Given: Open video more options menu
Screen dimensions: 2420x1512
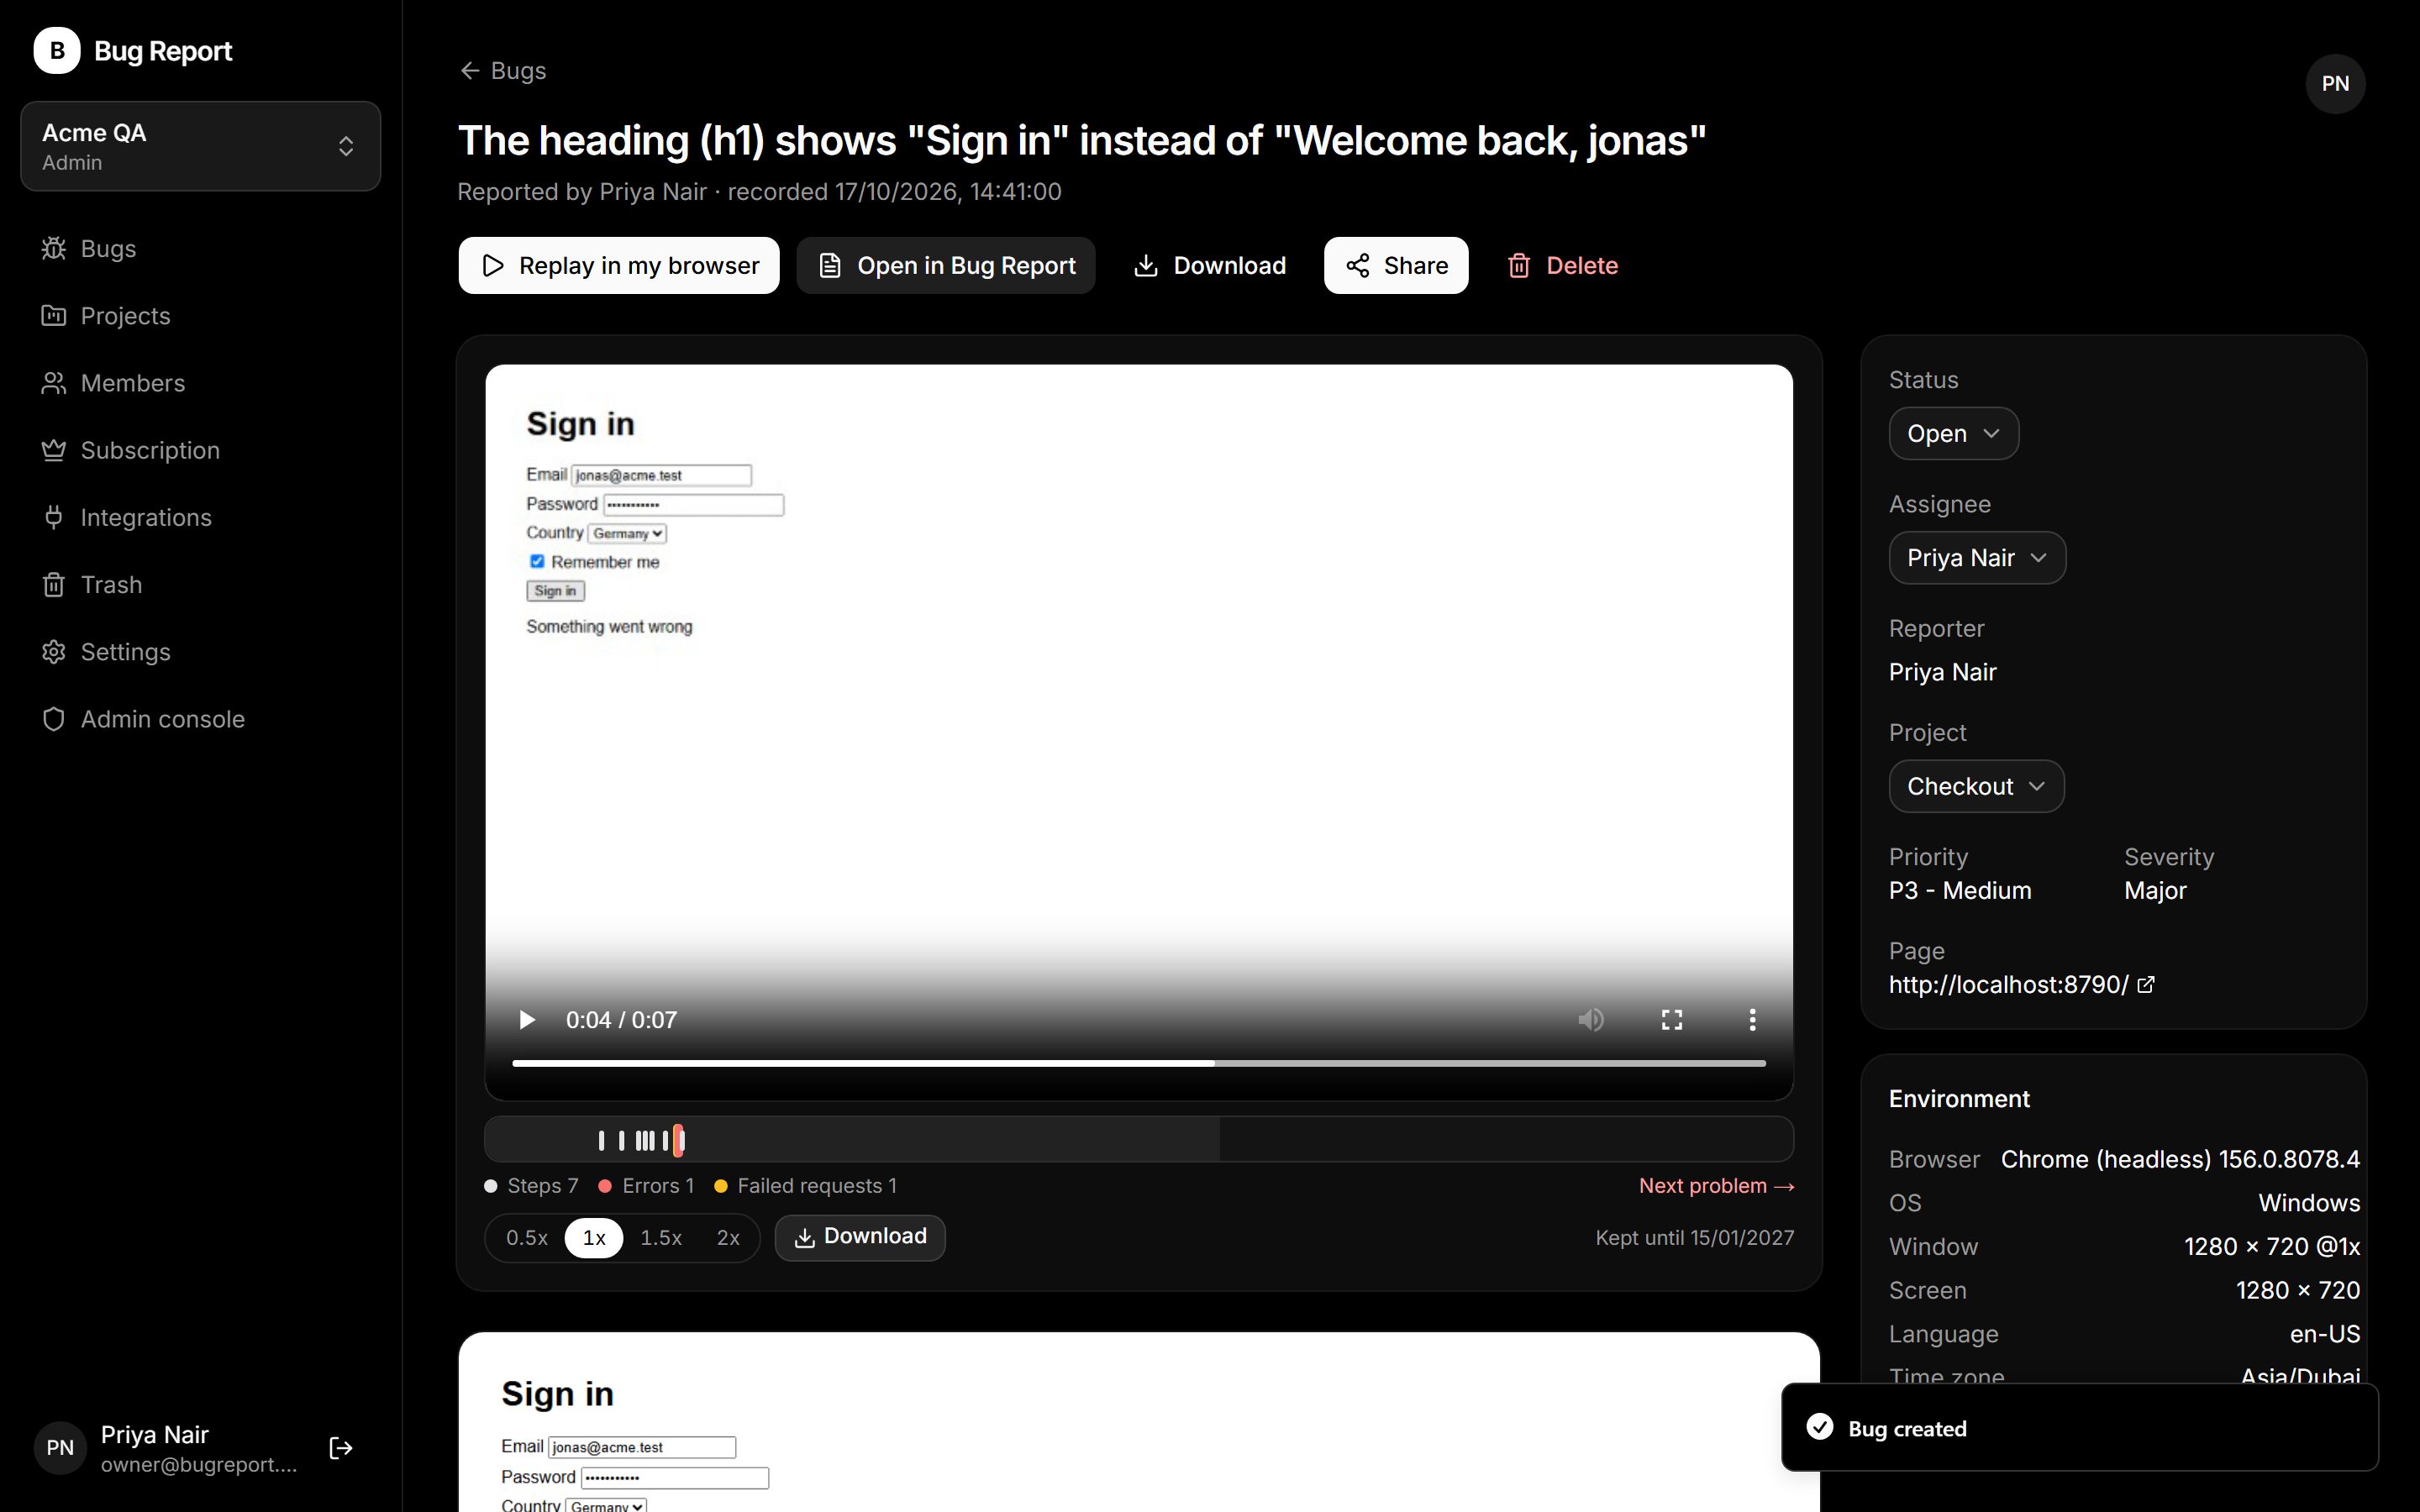Looking at the screenshot, I should point(1752,1020).
